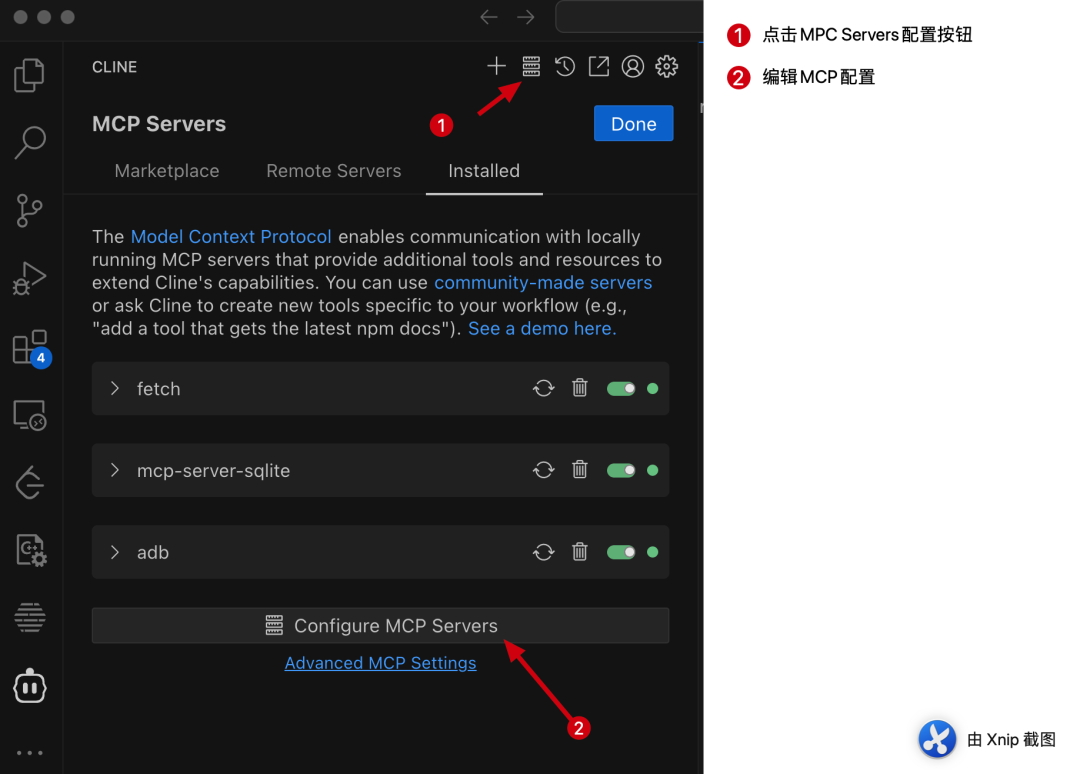
Task: Open Extensions icon with badge 4
Action: (31, 348)
